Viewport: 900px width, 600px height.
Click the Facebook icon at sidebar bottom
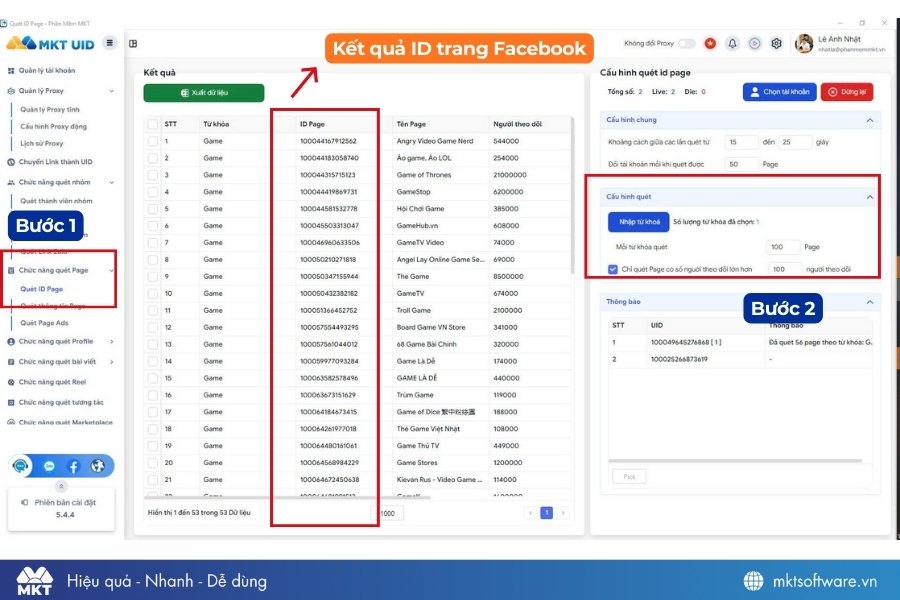(74, 466)
